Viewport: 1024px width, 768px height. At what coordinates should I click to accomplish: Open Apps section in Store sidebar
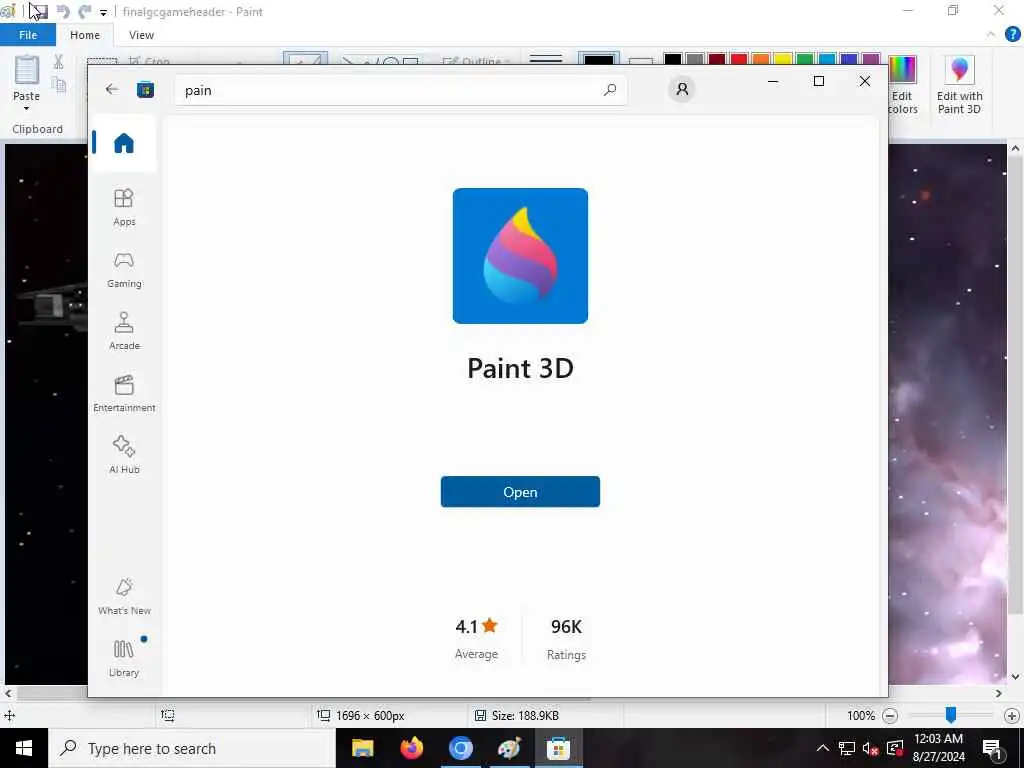click(x=124, y=207)
